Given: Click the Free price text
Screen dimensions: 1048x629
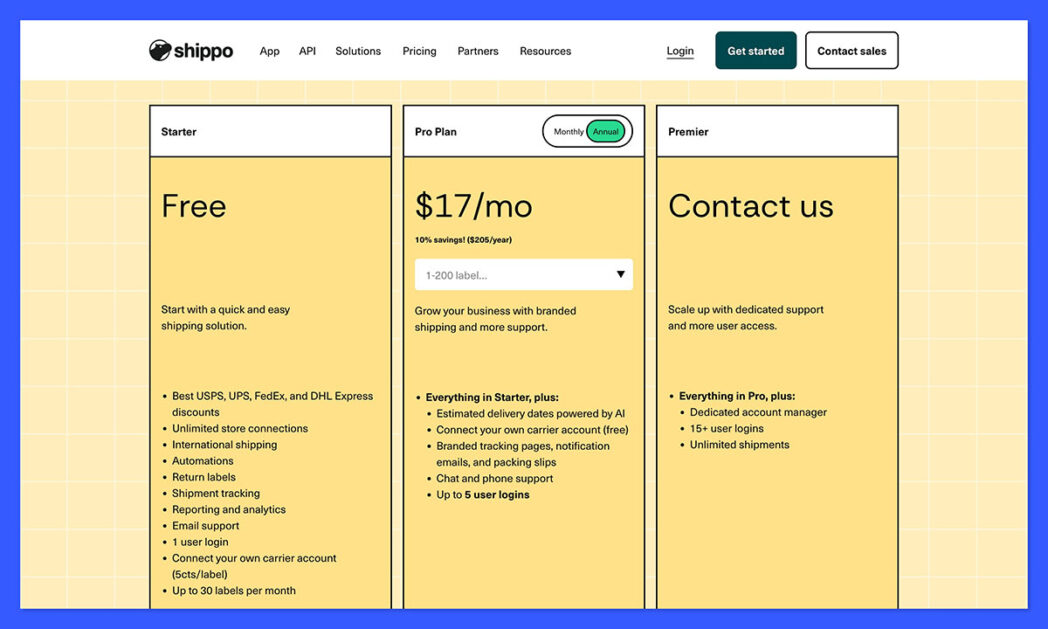Looking at the screenshot, I should (x=193, y=206).
